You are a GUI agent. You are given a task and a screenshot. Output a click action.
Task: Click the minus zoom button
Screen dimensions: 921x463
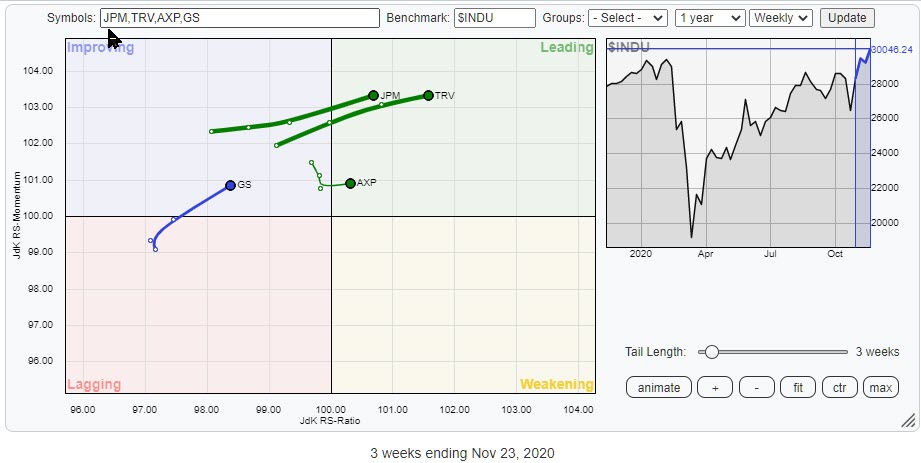point(756,387)
